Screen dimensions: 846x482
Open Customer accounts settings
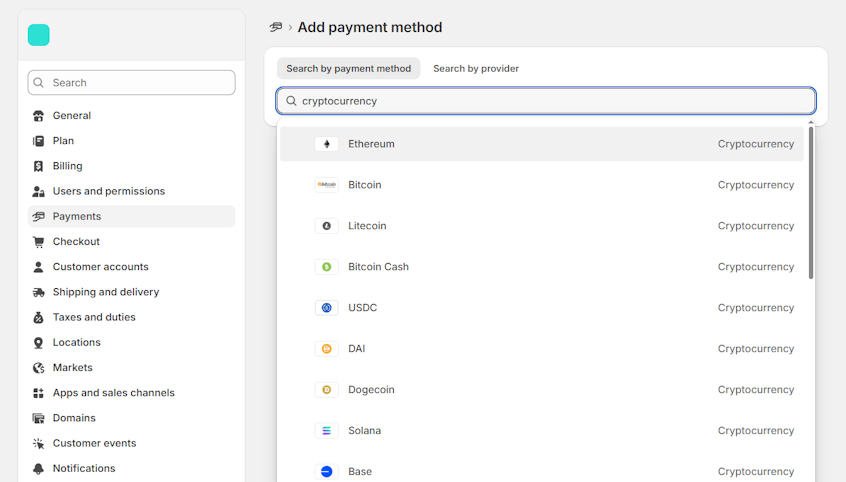[x=132, y=267]
